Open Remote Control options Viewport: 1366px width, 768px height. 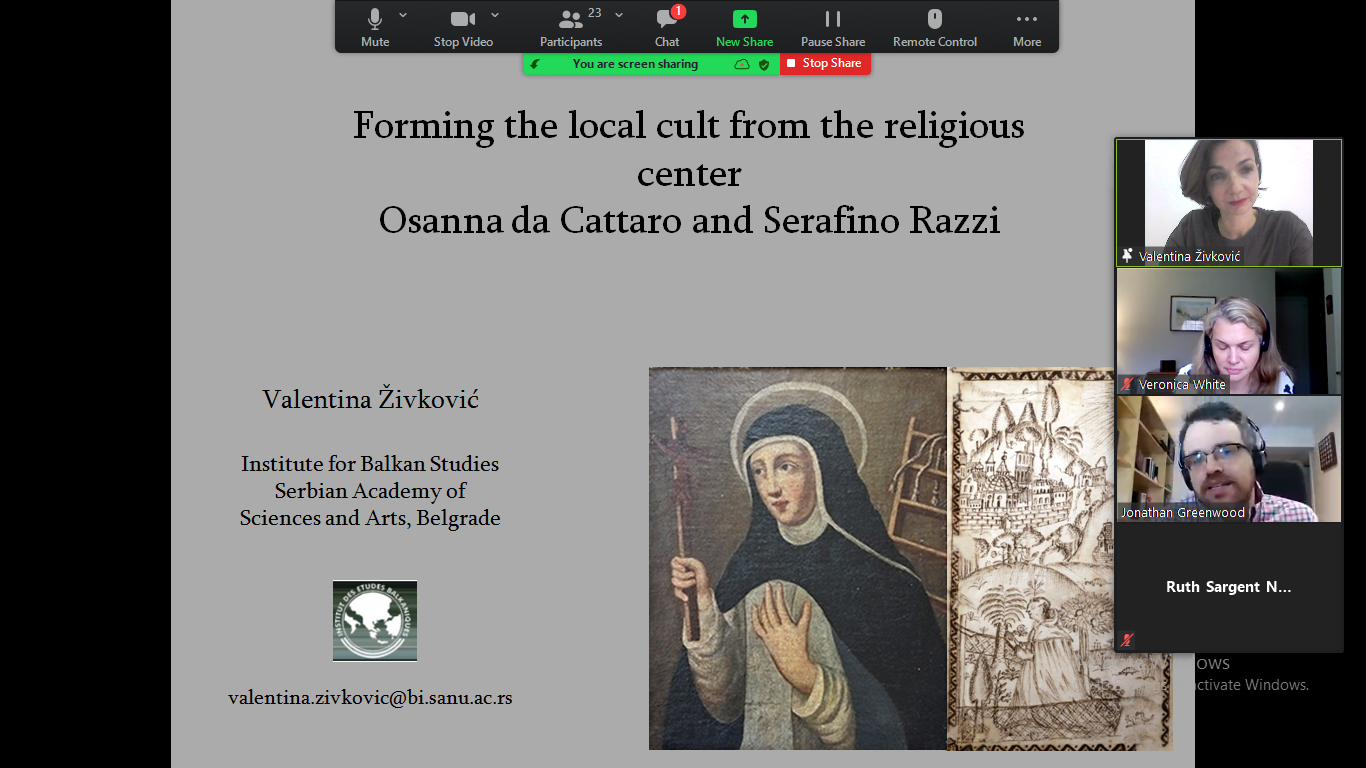(x=935, y=27)
